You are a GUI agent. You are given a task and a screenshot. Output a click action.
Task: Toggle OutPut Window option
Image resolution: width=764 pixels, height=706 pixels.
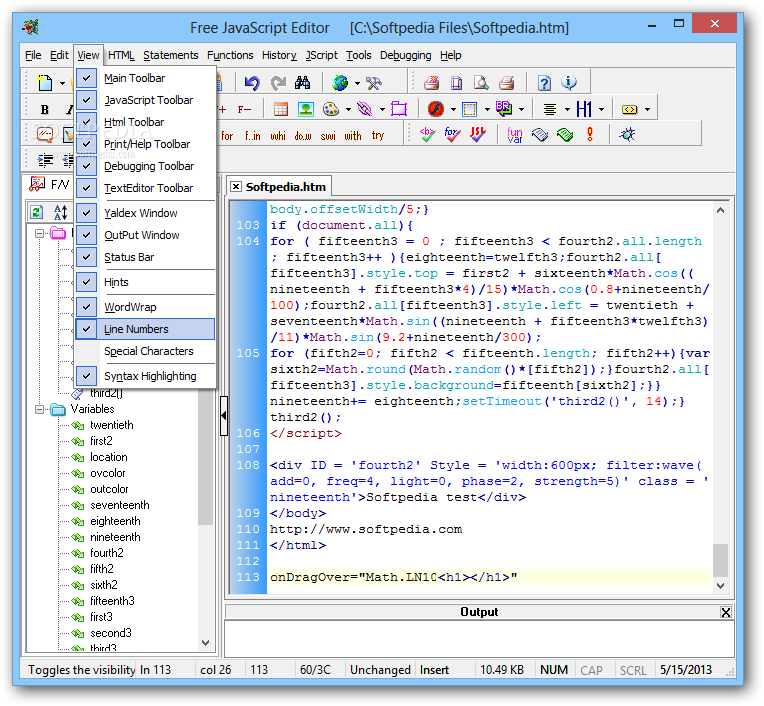pos(145,235)
